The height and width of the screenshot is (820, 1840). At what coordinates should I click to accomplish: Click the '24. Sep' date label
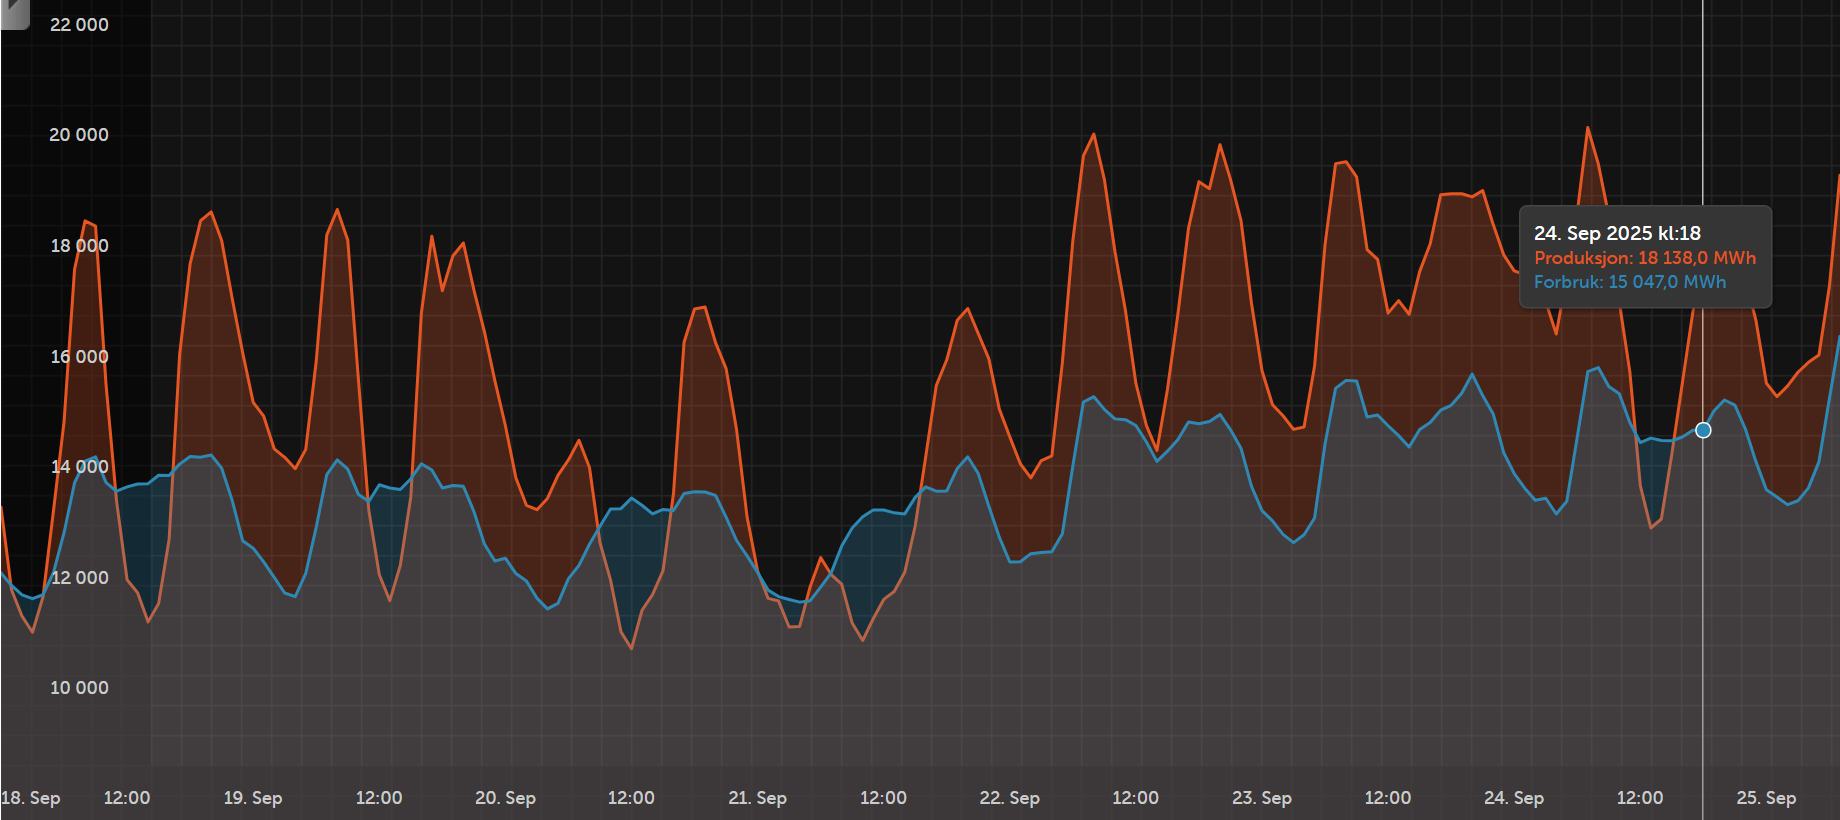pyautogui.click(x=1514, y=798)
